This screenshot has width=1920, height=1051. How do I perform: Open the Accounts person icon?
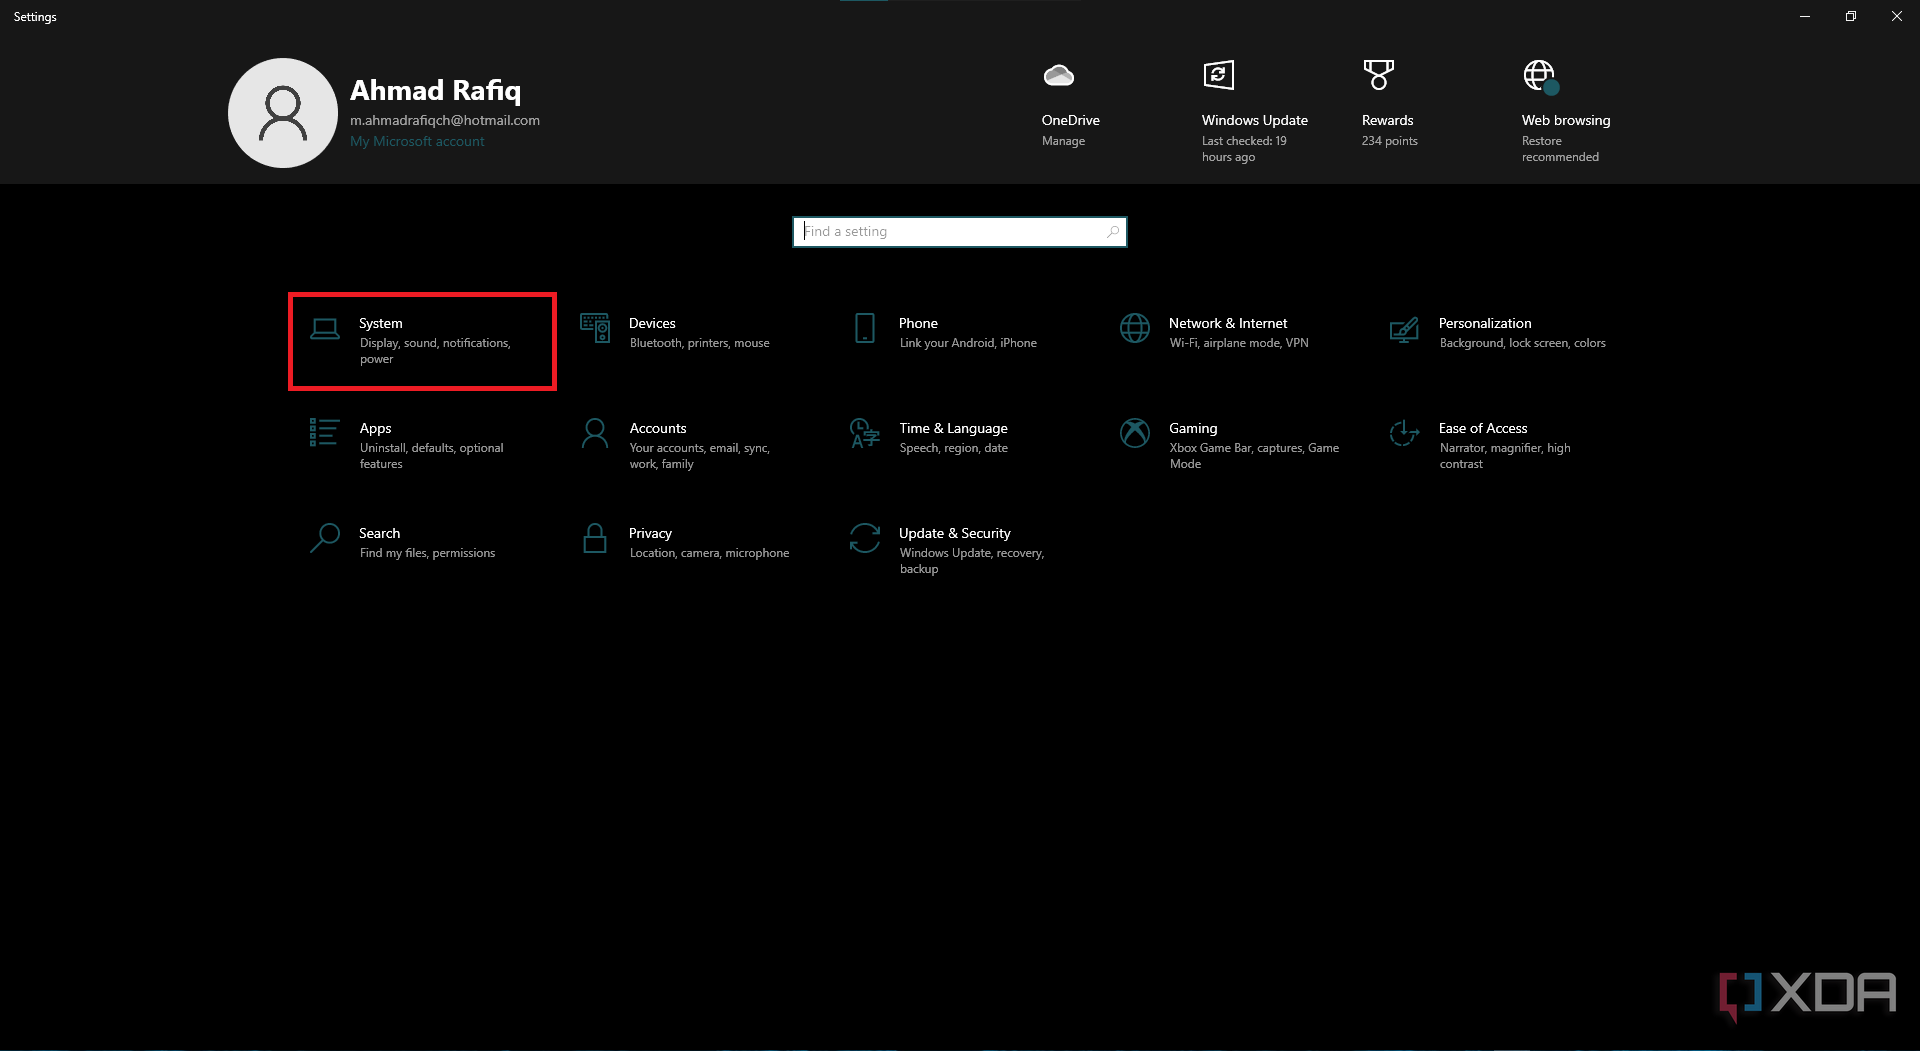click(x=595, y=433)
